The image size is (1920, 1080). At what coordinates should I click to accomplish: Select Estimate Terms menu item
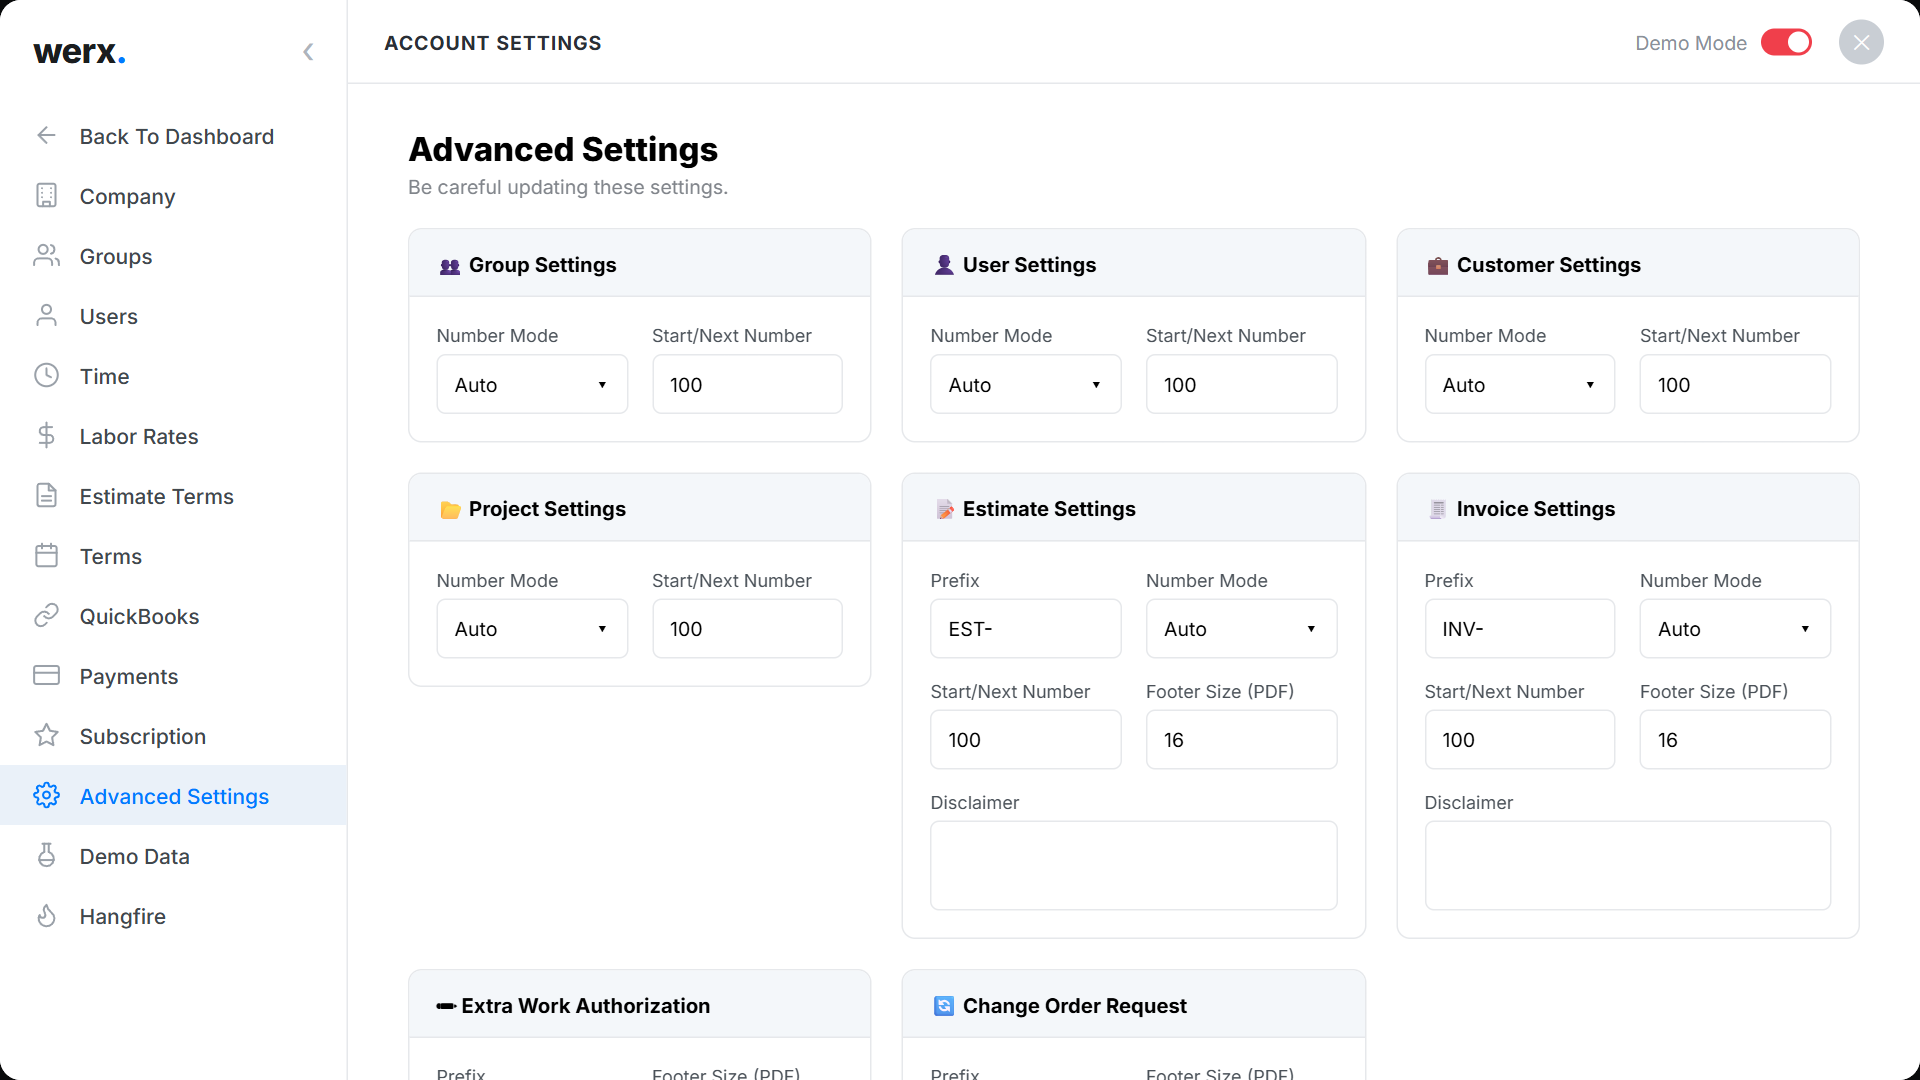(157, 497)
